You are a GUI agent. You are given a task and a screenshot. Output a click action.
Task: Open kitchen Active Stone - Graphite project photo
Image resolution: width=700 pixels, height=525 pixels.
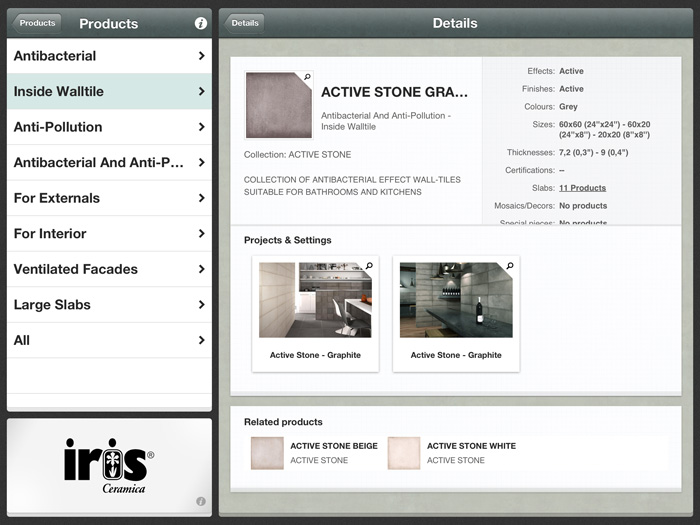[x=315, y=300]
